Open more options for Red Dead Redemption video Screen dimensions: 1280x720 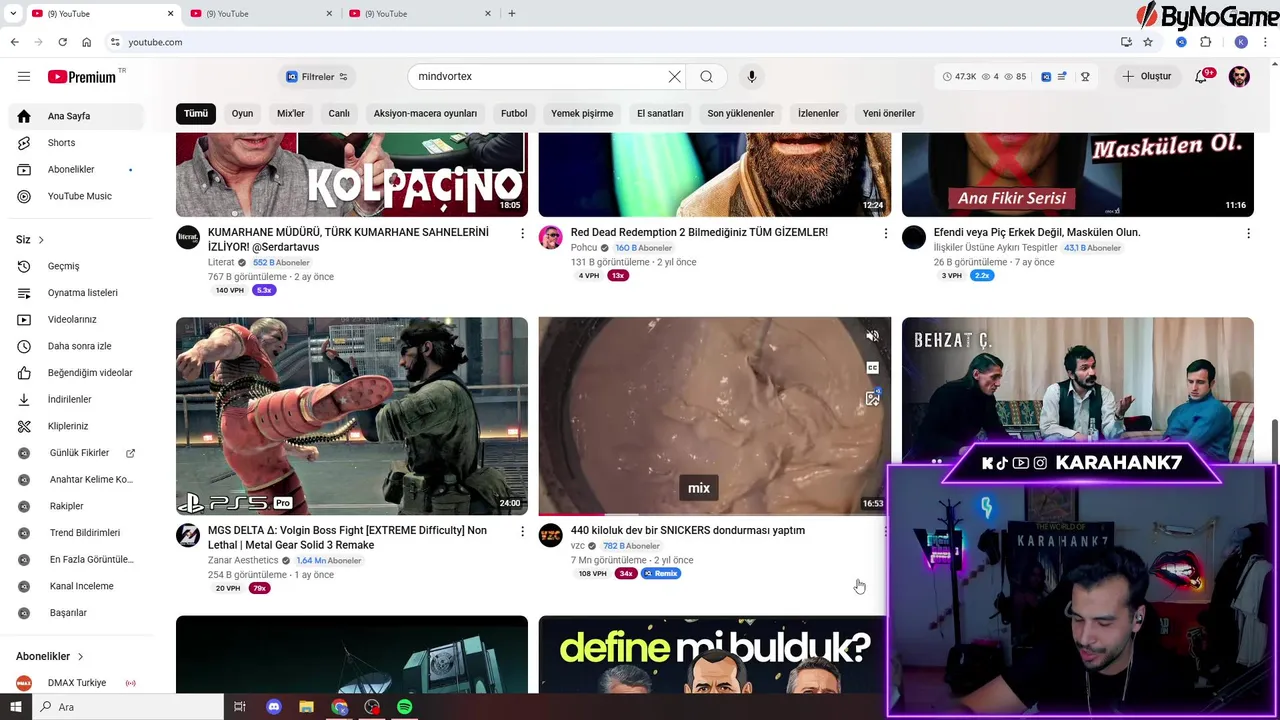coord(885,233)
